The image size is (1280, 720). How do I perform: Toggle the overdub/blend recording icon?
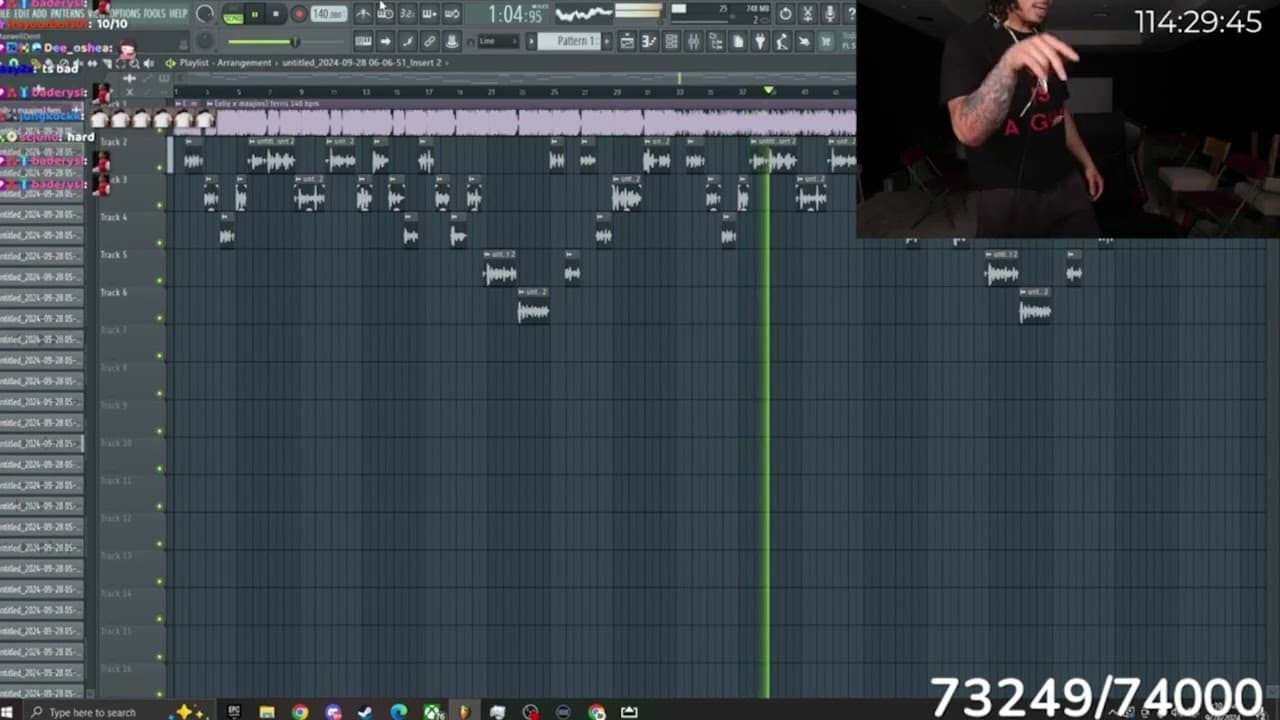429,13
